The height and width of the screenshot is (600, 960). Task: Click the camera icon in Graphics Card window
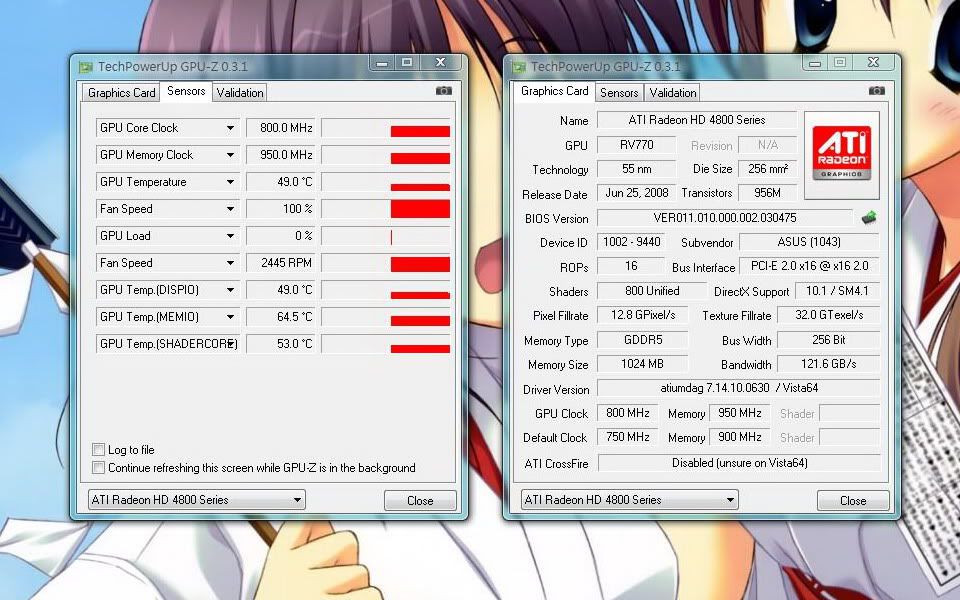877,91
